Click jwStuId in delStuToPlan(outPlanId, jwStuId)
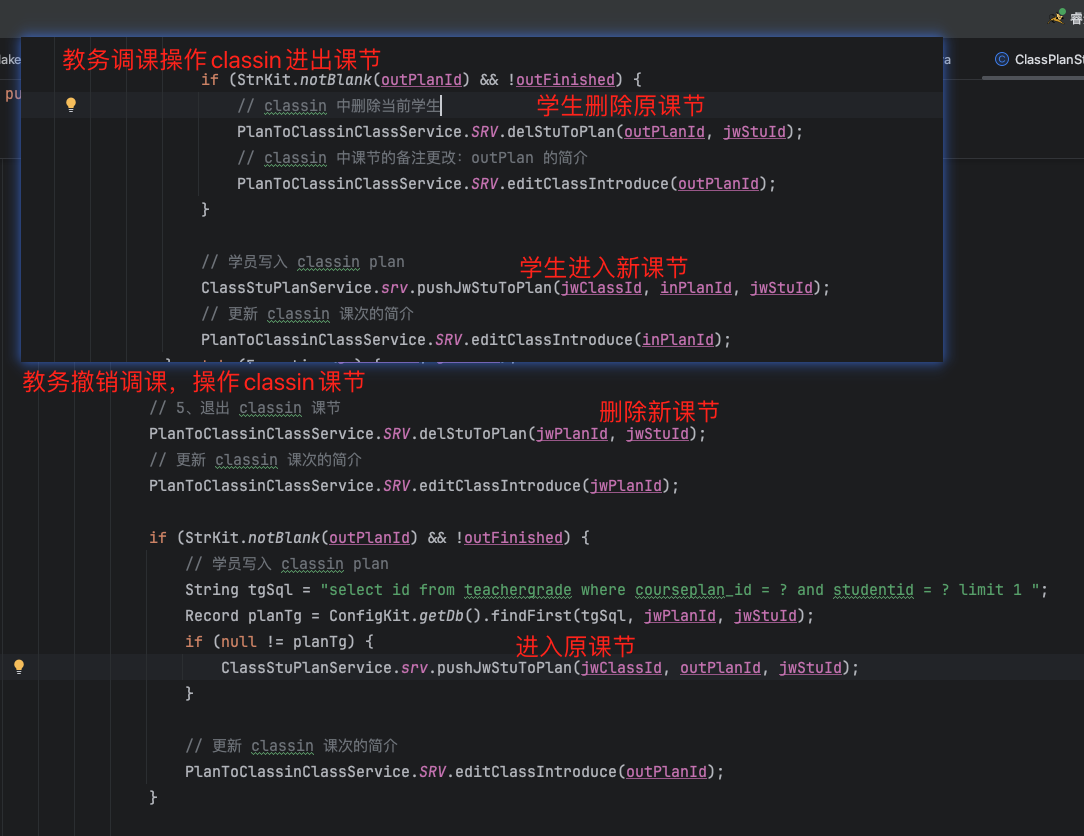 [754, 131]
